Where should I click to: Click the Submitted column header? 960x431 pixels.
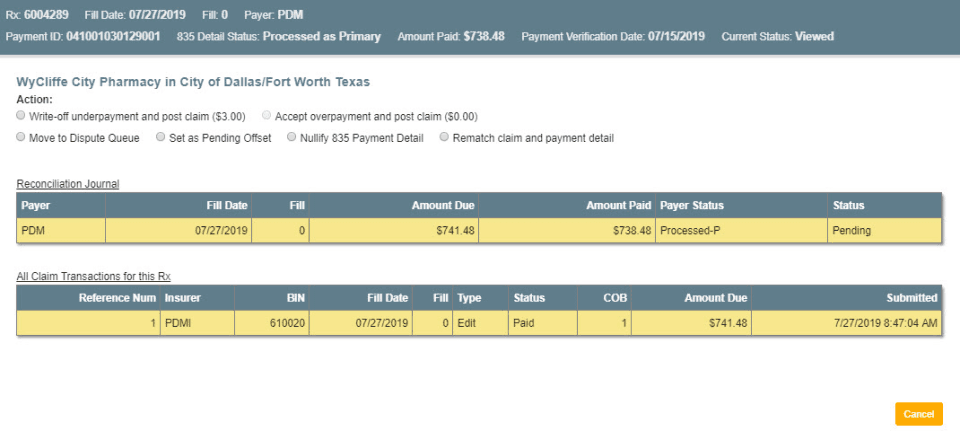point(911,297)
